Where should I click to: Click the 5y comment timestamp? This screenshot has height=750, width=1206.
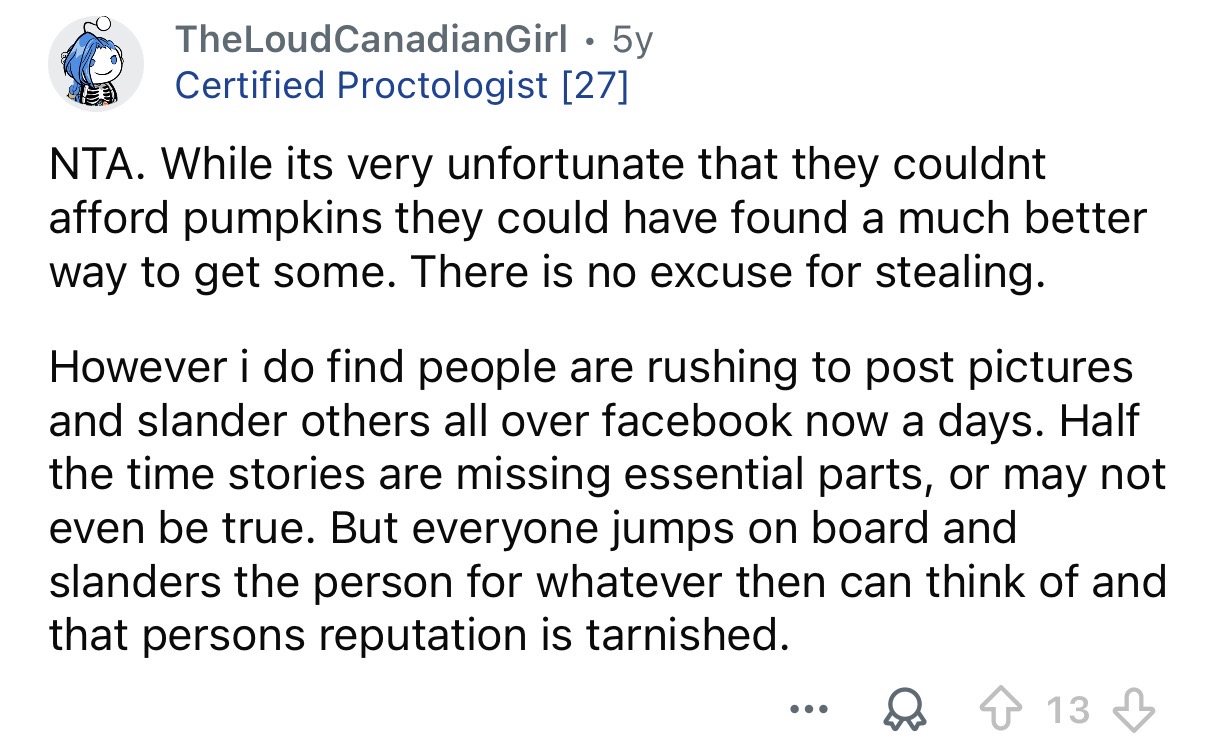click(635, 41)
